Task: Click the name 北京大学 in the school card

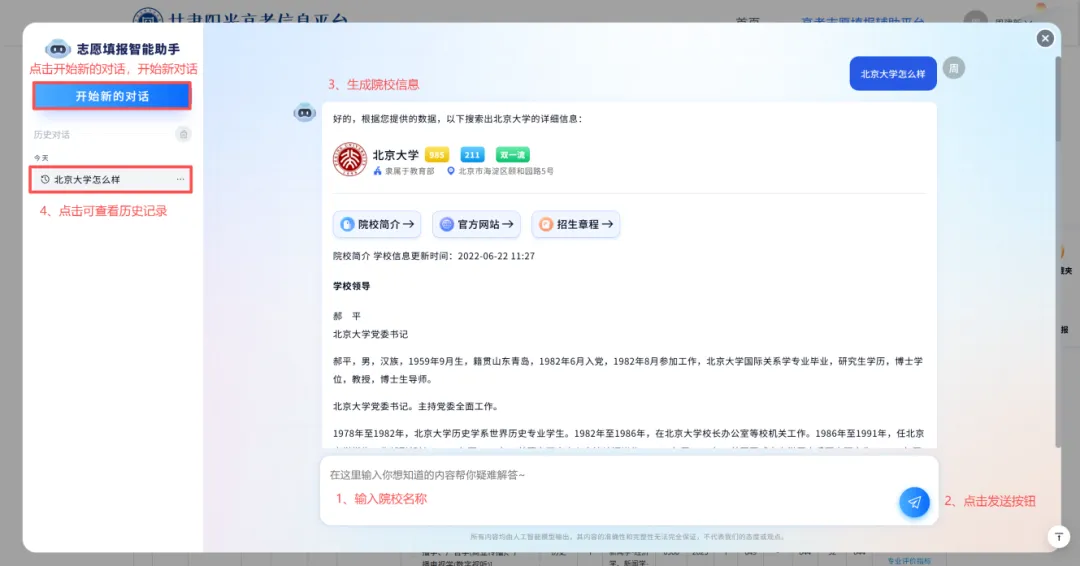Action: [395, 155]
